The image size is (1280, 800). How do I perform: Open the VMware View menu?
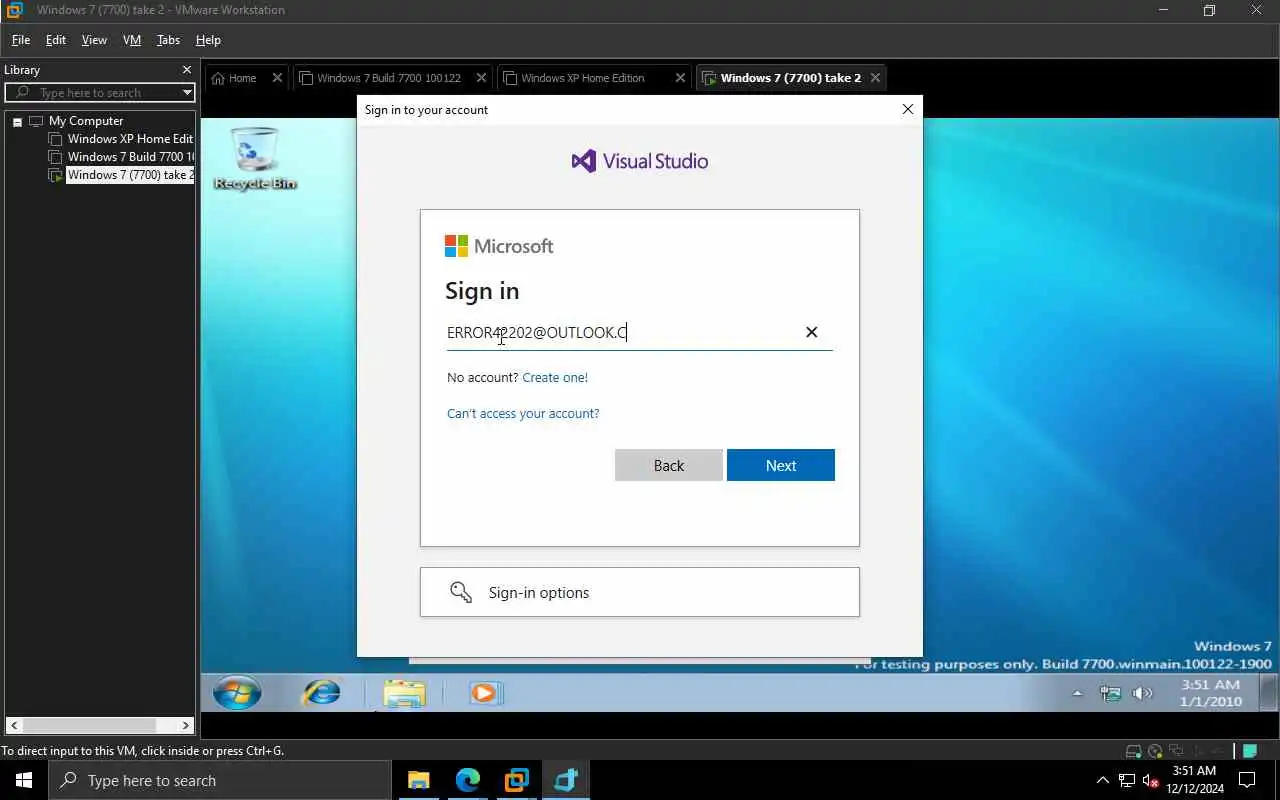click(x=94, y=40)
